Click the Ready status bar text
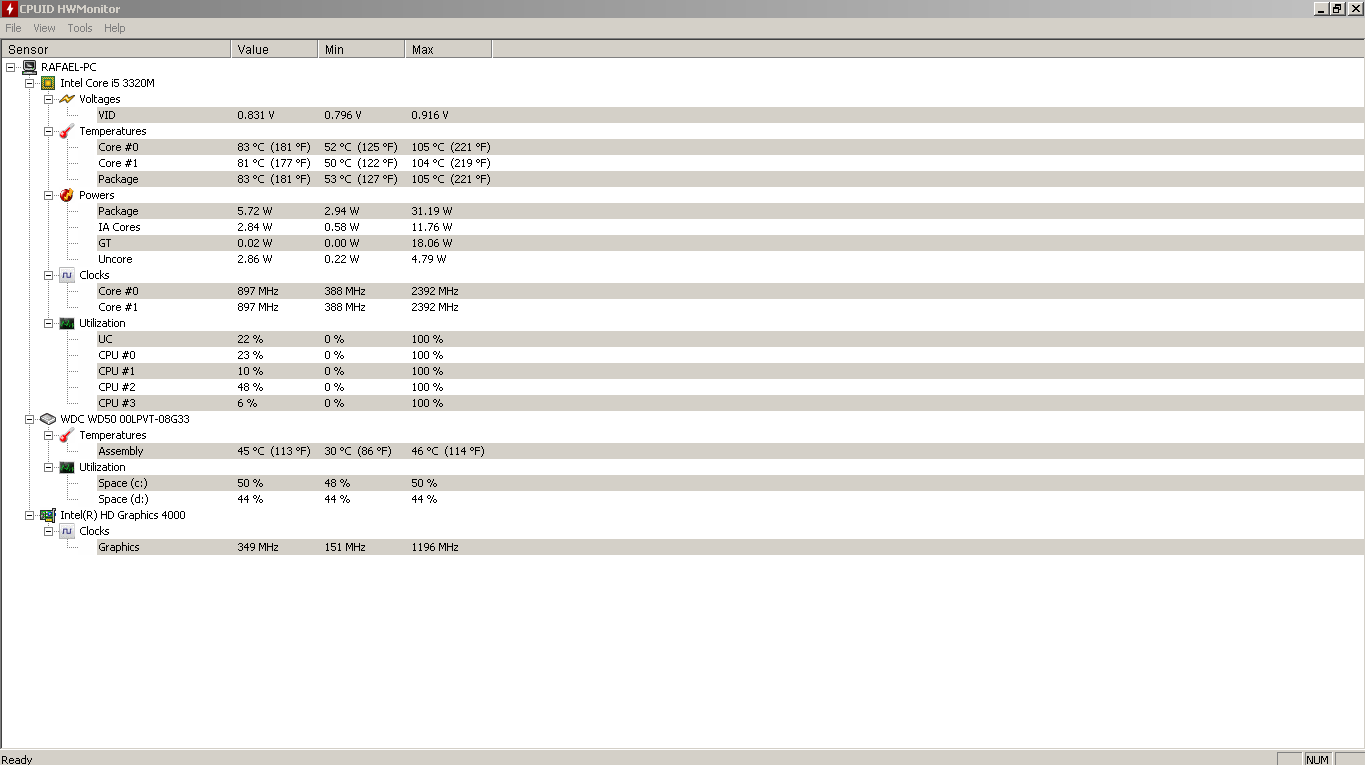The height and width of the screenshot is (765, 1365). coord(18,759)
